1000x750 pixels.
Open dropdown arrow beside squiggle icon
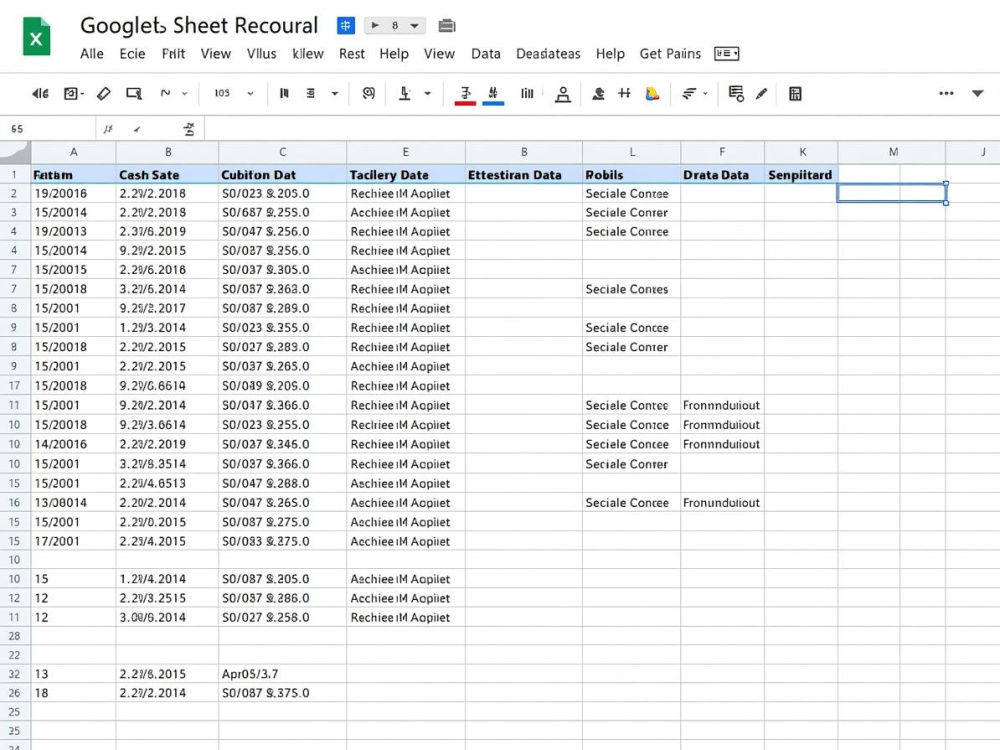point(185,94)
